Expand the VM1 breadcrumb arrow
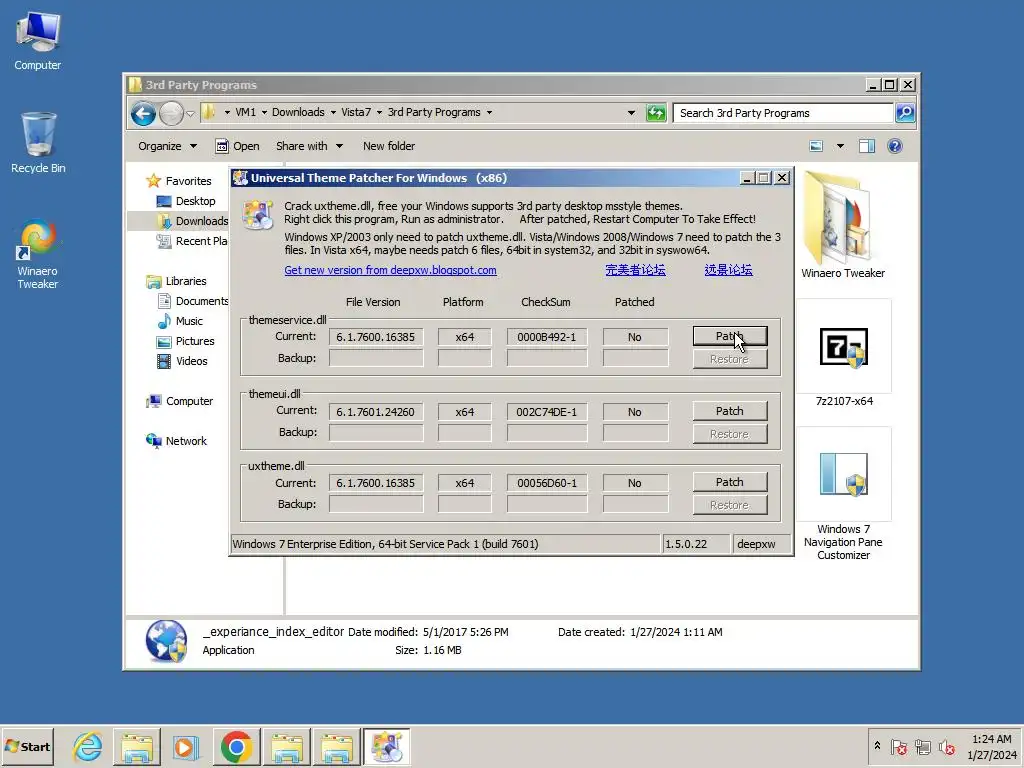The width and height of the screenshot is (1024, 768). (264, 112)
